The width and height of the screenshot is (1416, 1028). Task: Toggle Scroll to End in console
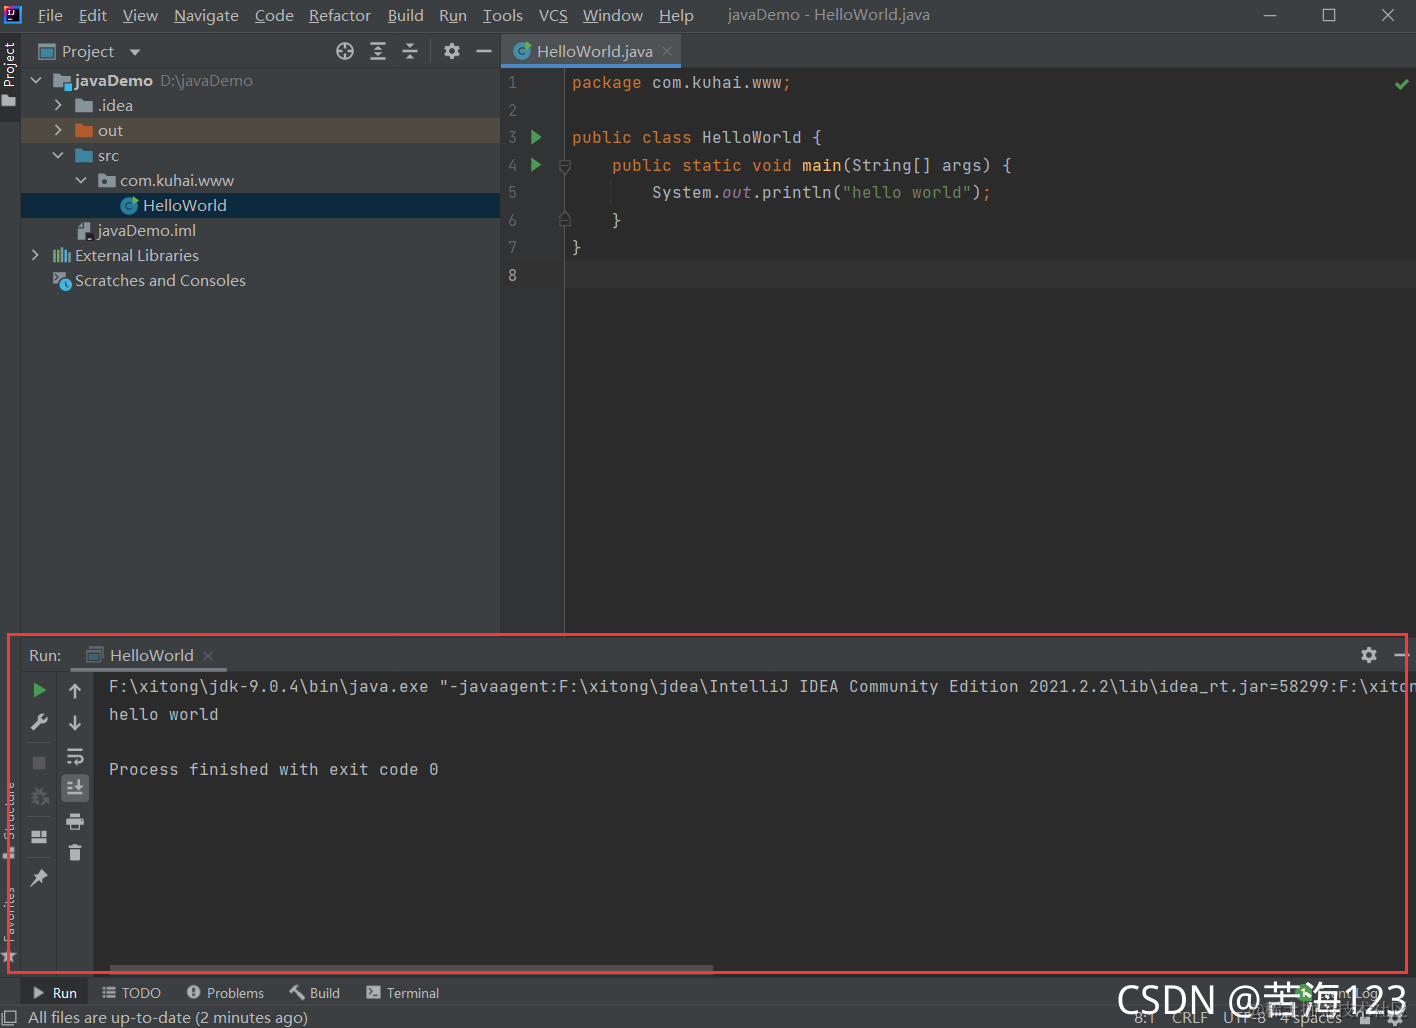click(x=75, y=788)
